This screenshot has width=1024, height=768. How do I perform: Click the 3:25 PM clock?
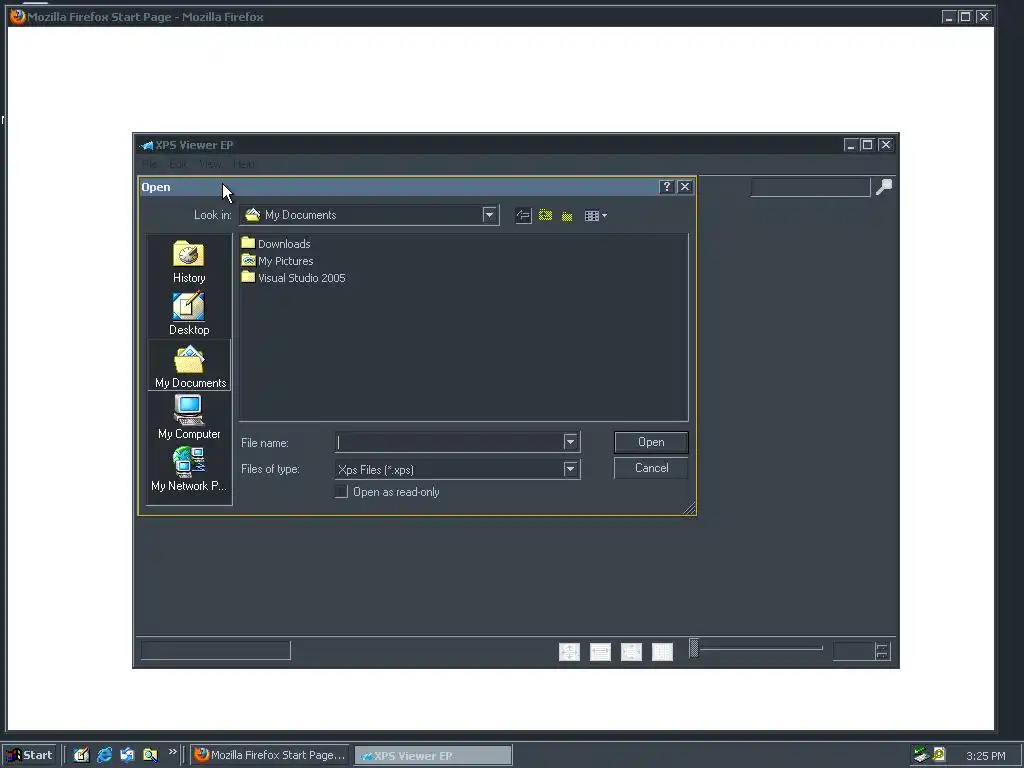(985, 756)
